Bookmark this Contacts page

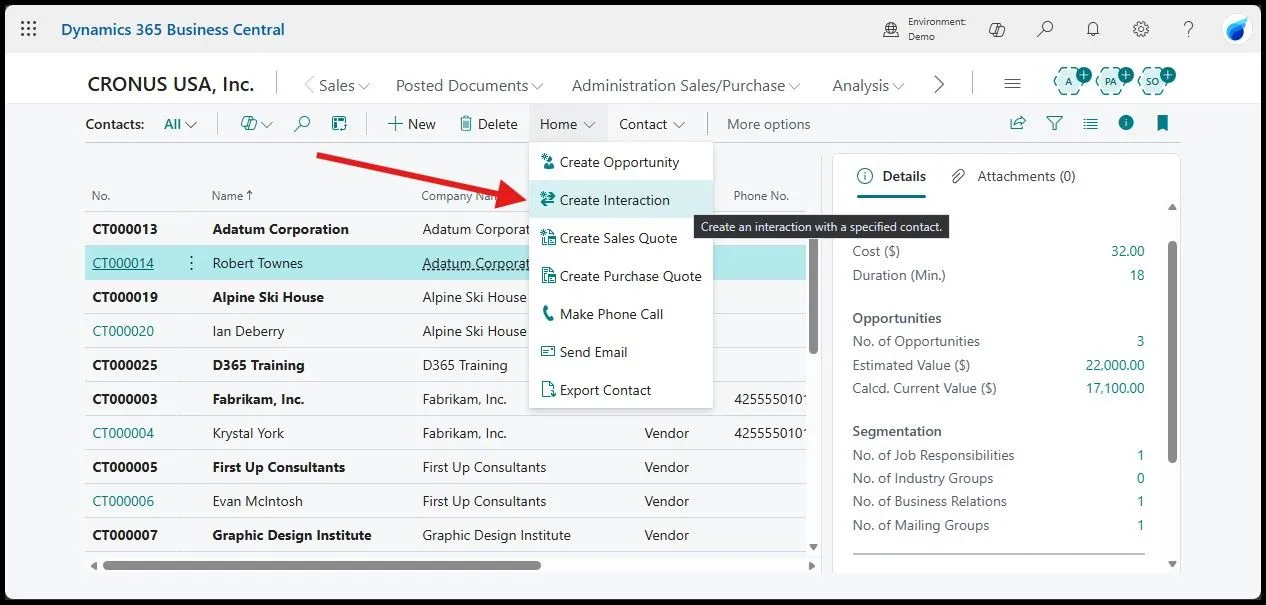pyautogui.click(x=1162, y=123)
